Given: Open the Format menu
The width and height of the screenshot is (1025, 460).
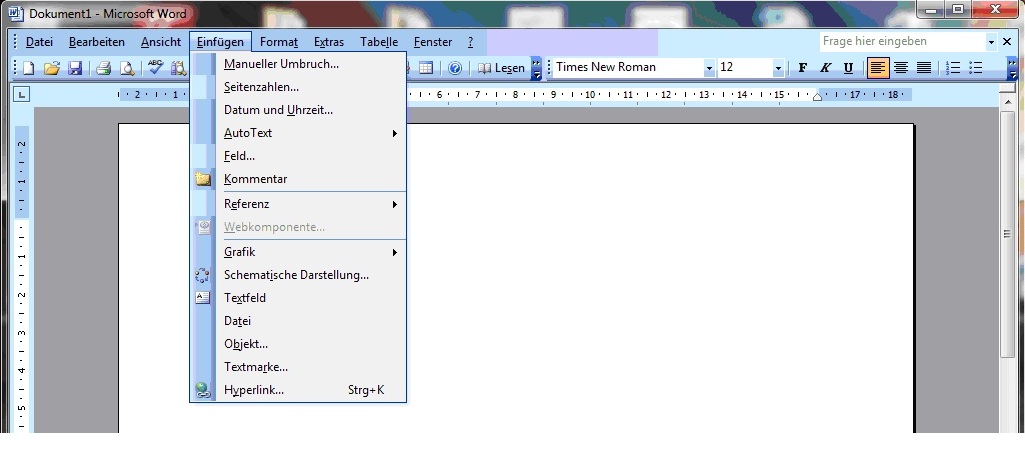Looking at the screenshot, I should point(279,42).
